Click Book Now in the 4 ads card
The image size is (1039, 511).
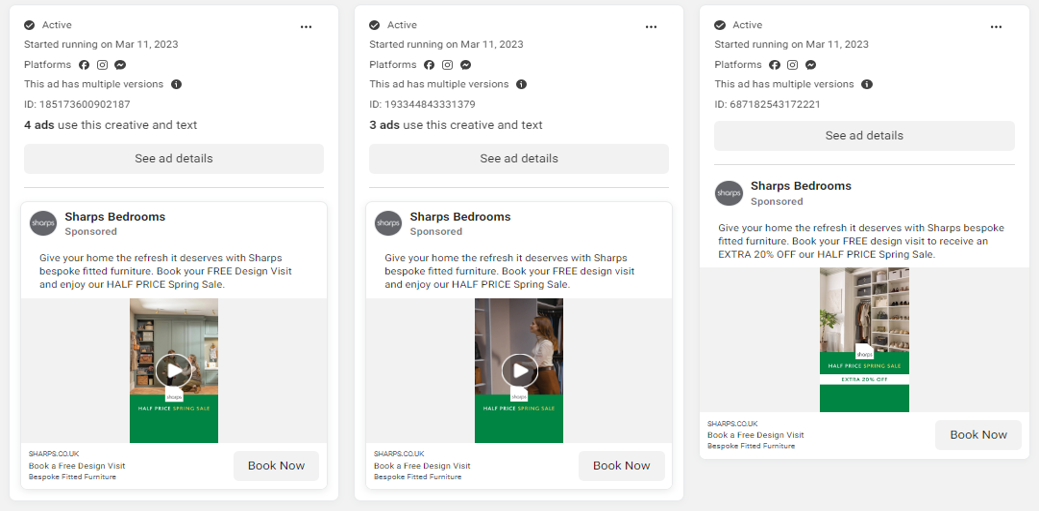click(x=276, y=466)
